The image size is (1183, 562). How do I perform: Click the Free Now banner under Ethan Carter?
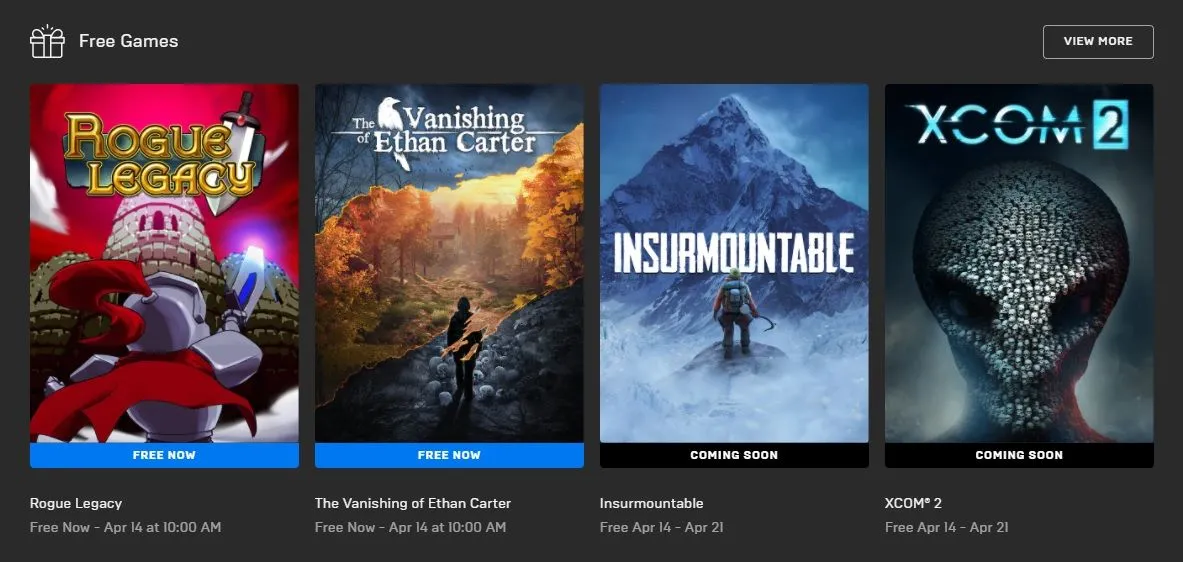[449, 455]
